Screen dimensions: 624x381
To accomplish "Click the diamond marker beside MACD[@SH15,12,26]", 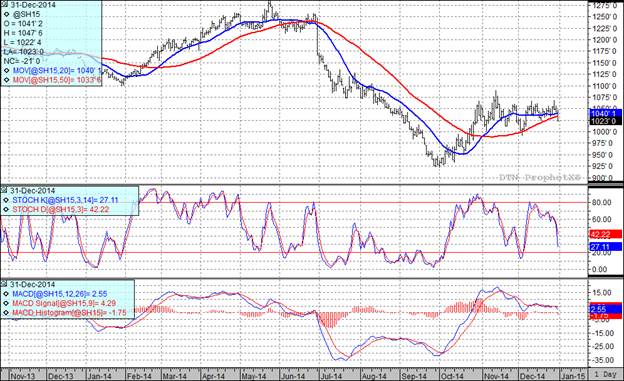I will tap(6, 294).
